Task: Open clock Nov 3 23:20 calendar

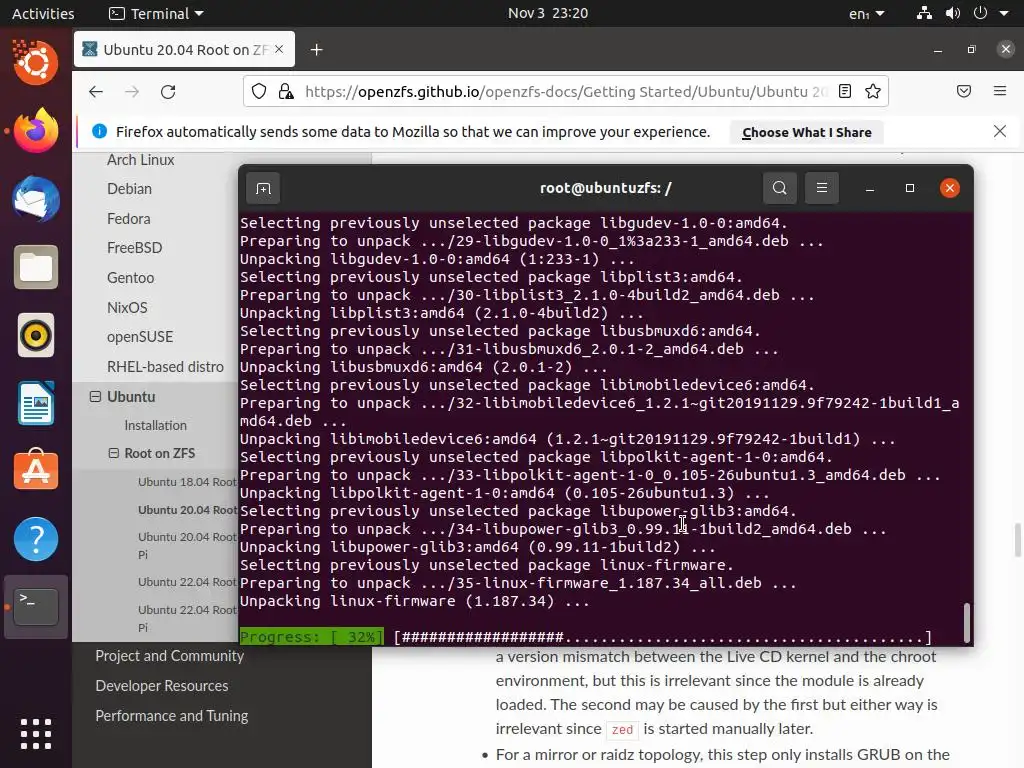Action: tap(548, 13)
